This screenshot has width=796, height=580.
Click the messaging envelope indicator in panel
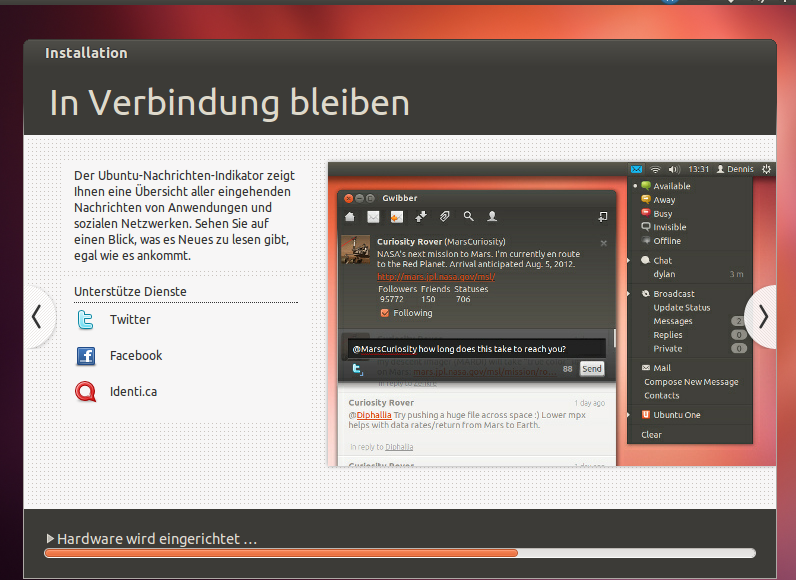click(x=636, y=169)
